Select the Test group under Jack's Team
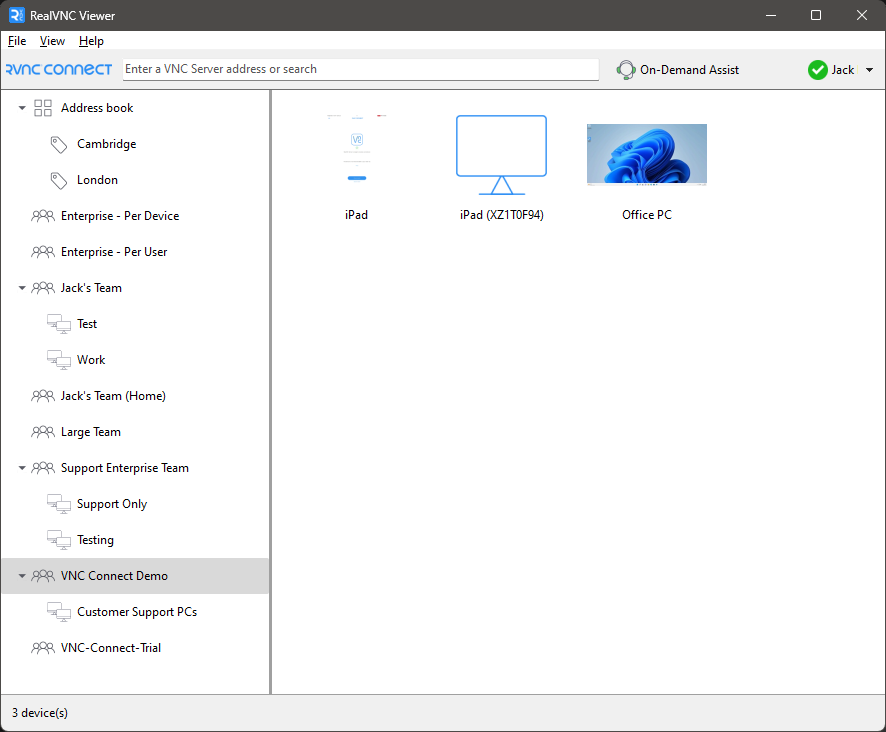 tap(87, 324)
